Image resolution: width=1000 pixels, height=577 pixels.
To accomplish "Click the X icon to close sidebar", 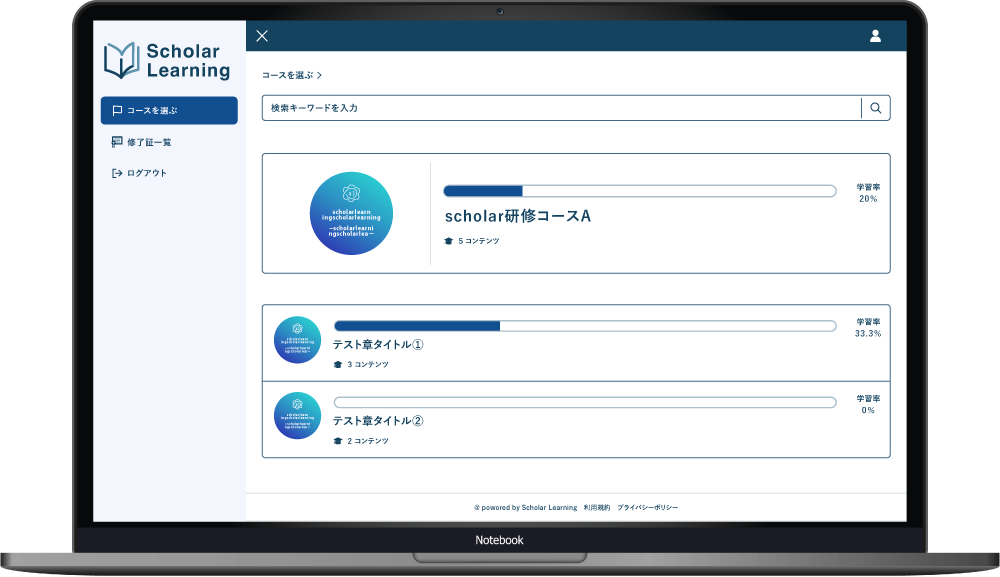I will point(262,36).
